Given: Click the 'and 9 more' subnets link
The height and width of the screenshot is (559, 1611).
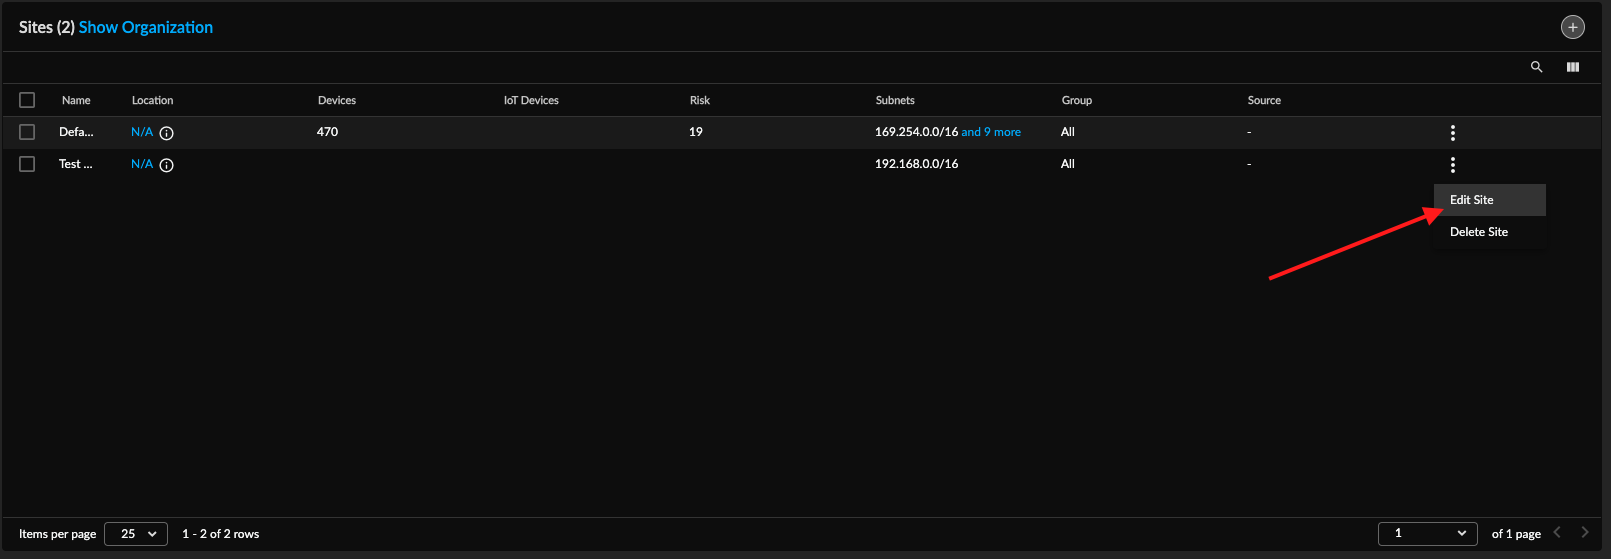Looking at the screenshot, I should pos(991,132).
